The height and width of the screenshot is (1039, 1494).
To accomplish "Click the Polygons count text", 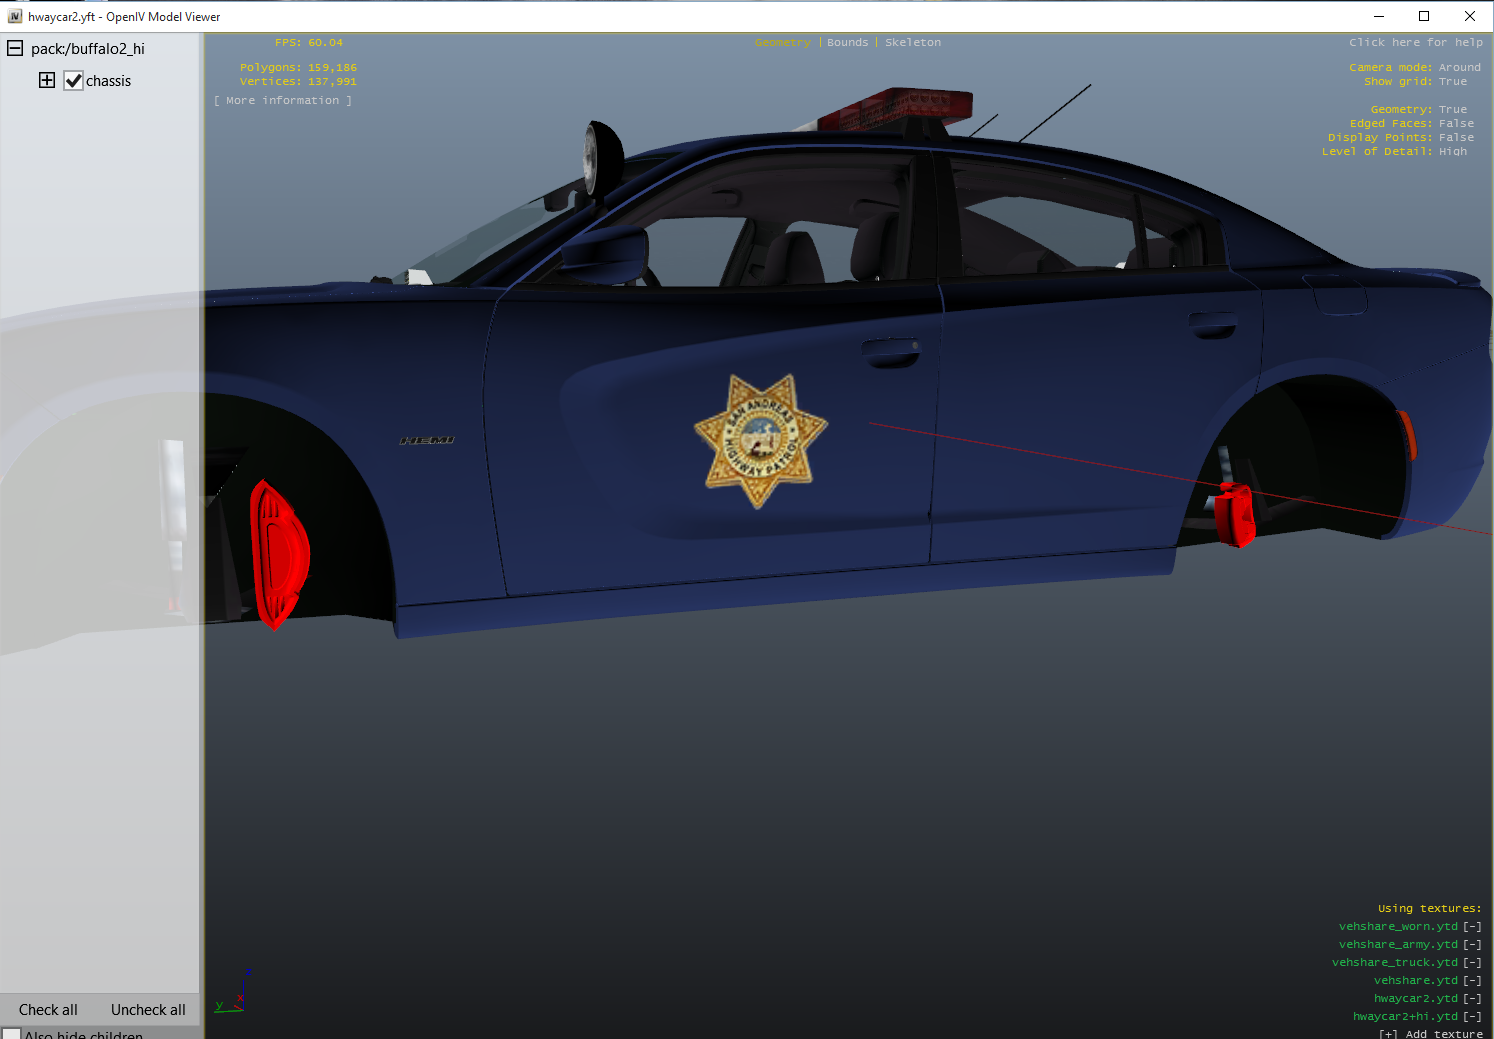I will point(298,67).
